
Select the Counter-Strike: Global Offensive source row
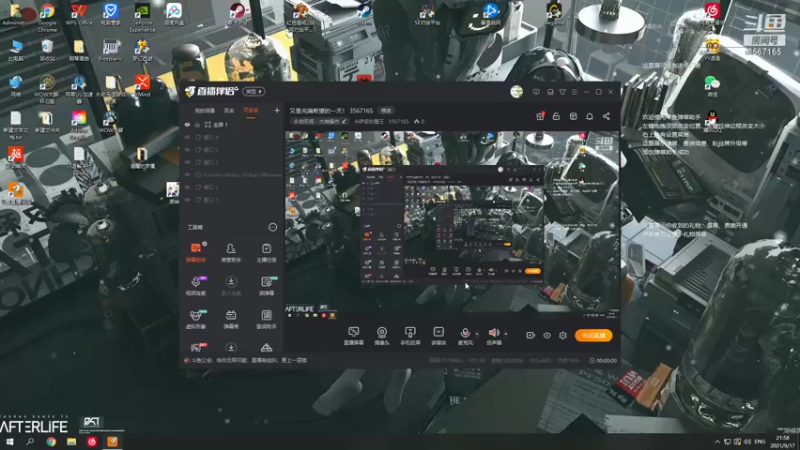(x=232, y=174)
